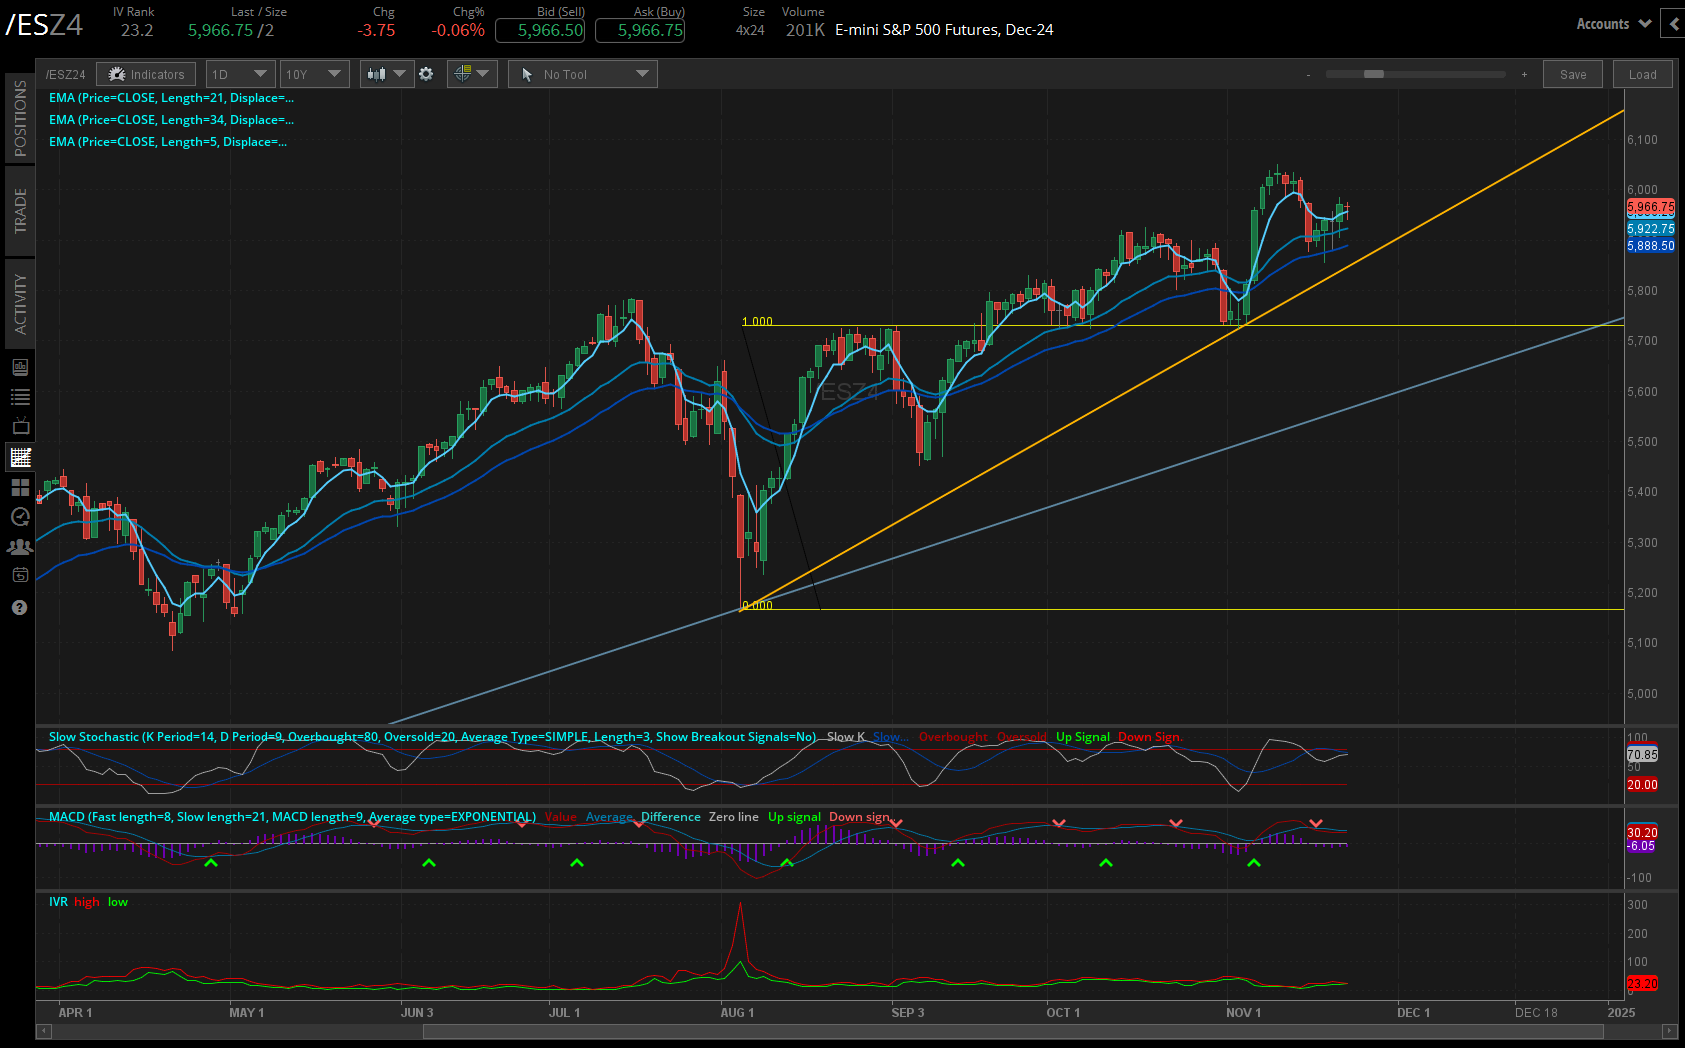The height and width of the screenshot is (1048, 1685).
Task: Open the Indicators editor
Action: tap(146, 73)
